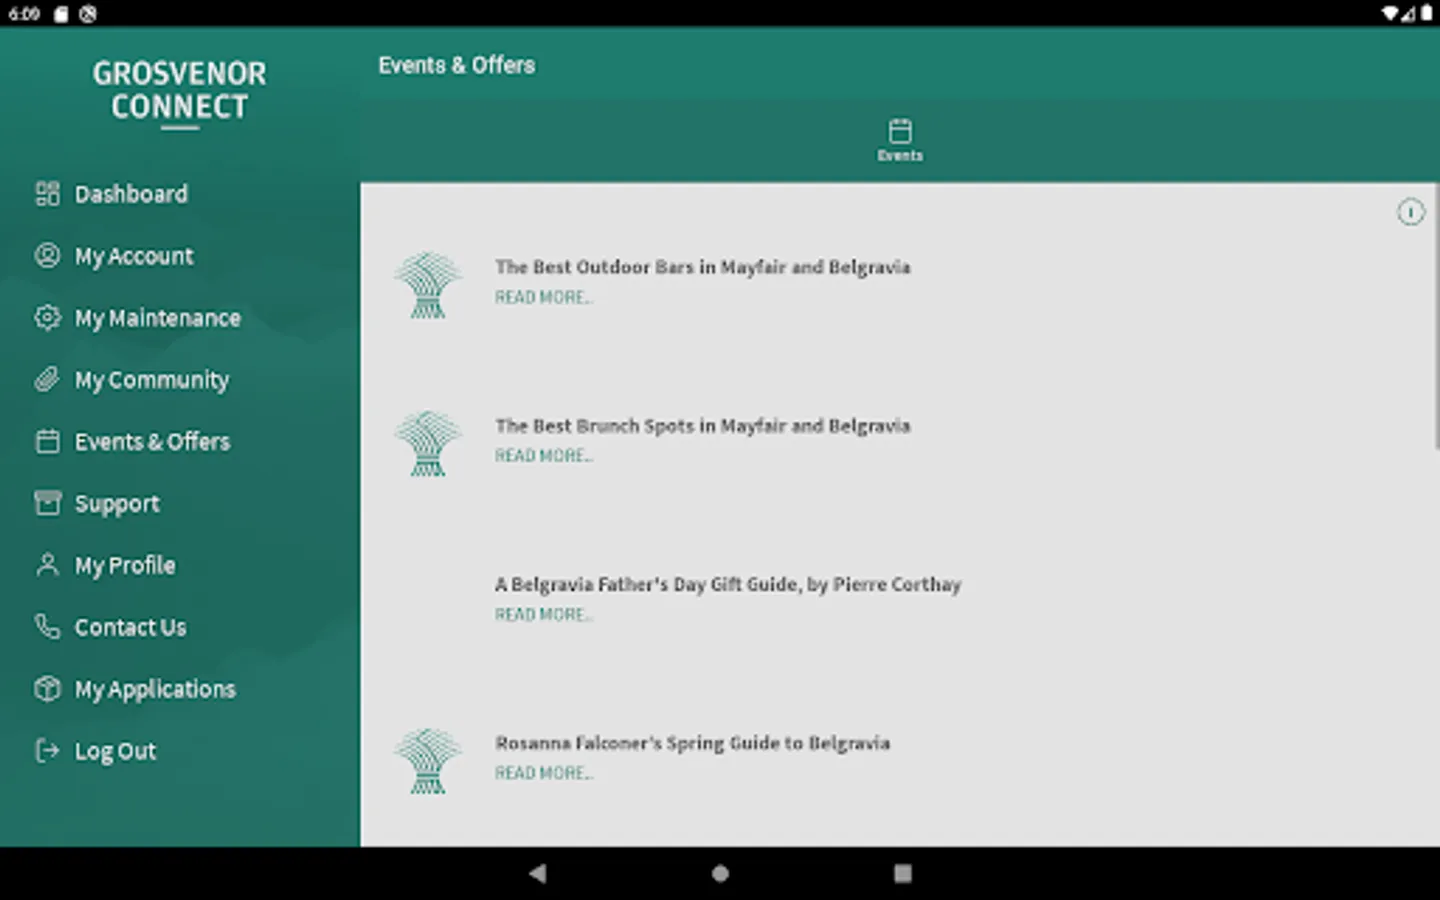Image resolution: width=1440 pixels, height=900 pixels.
Task: Read more on Rosanna Falconer's Spring Guide
Action: tap(543, 773)
